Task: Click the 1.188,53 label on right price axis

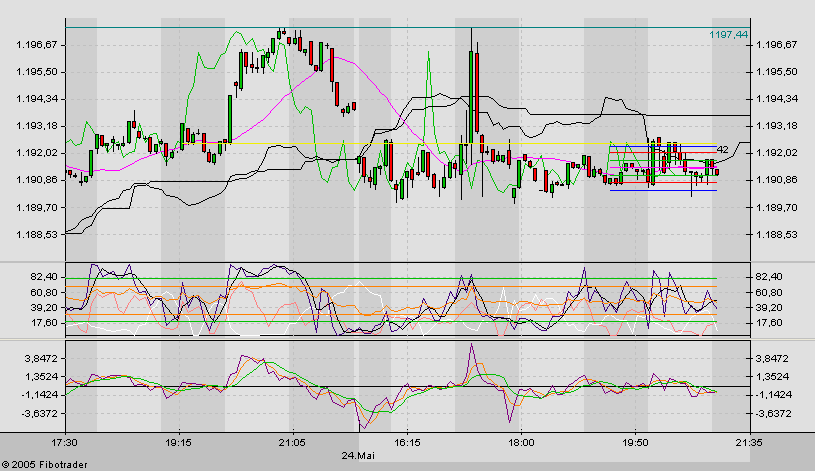Action: pos(776,234)
